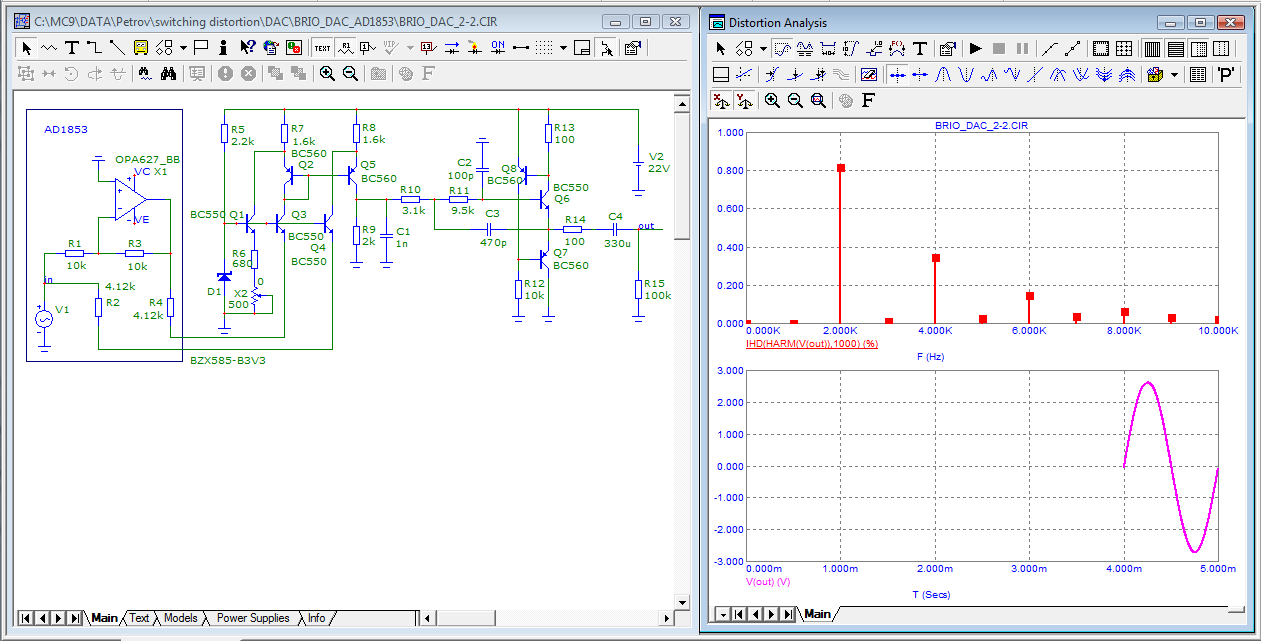This screenshot has width=1261, height=641.
Task: Click the binoculars Find icon
Action: pyautogui.click(x=169, y=73)
